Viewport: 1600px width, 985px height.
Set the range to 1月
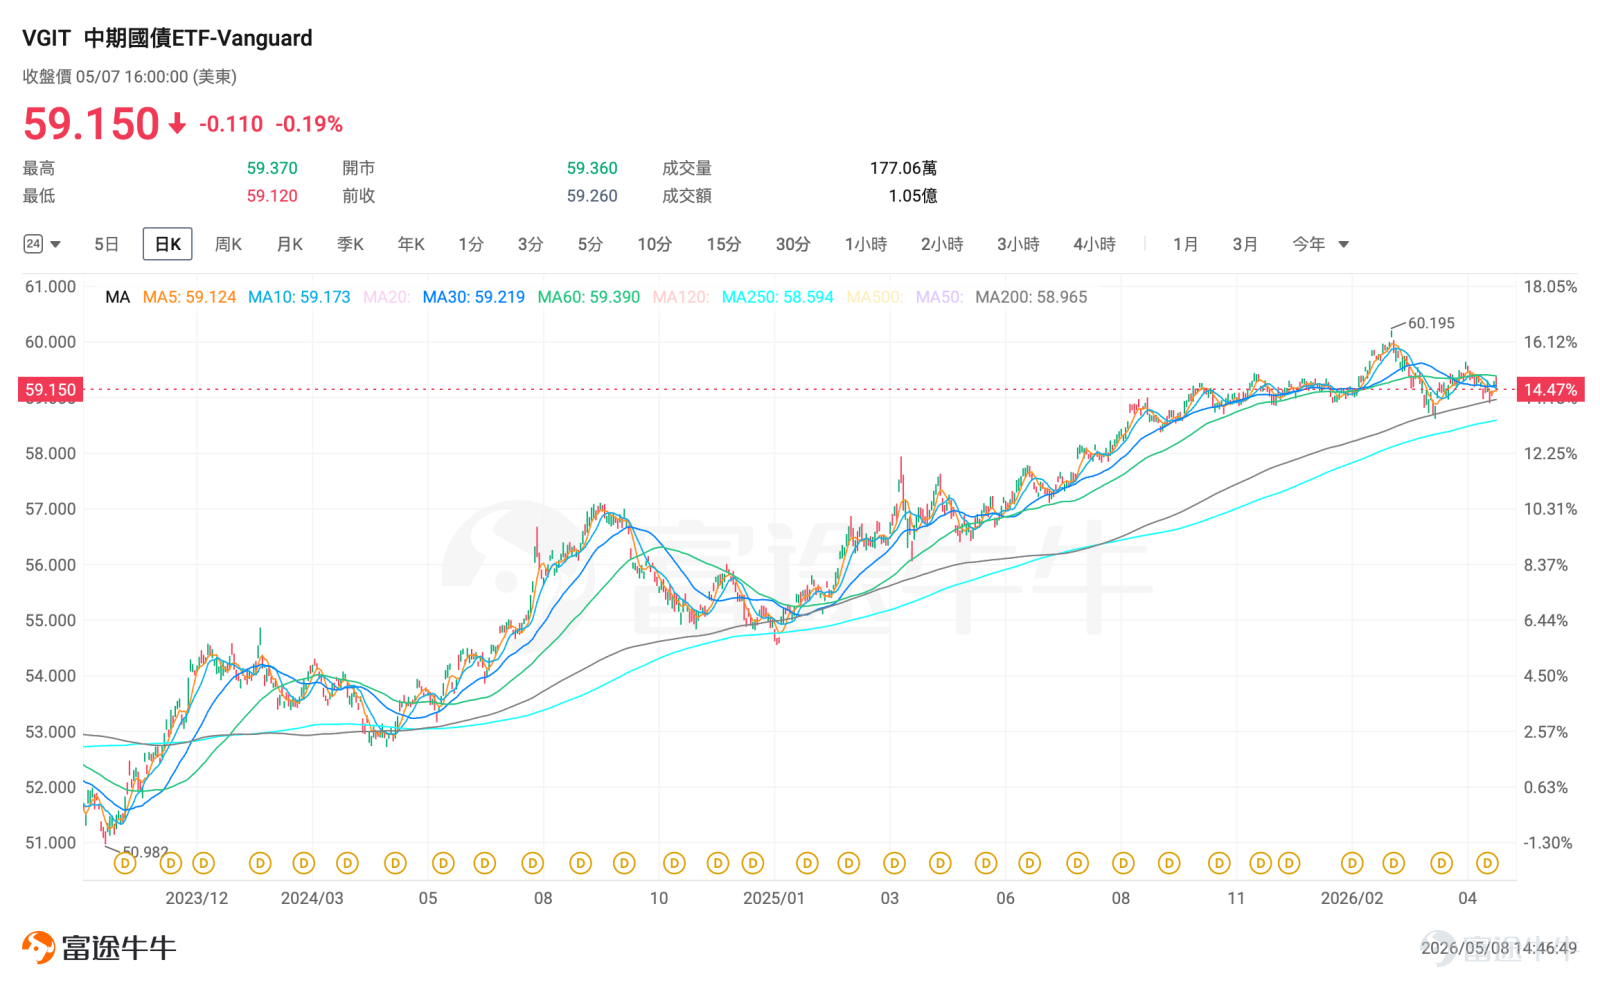pyautogui.click(x=1186, y=244)
